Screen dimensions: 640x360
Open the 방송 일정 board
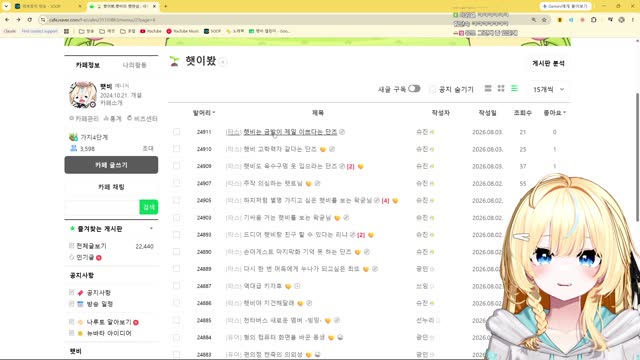[100, 304]
